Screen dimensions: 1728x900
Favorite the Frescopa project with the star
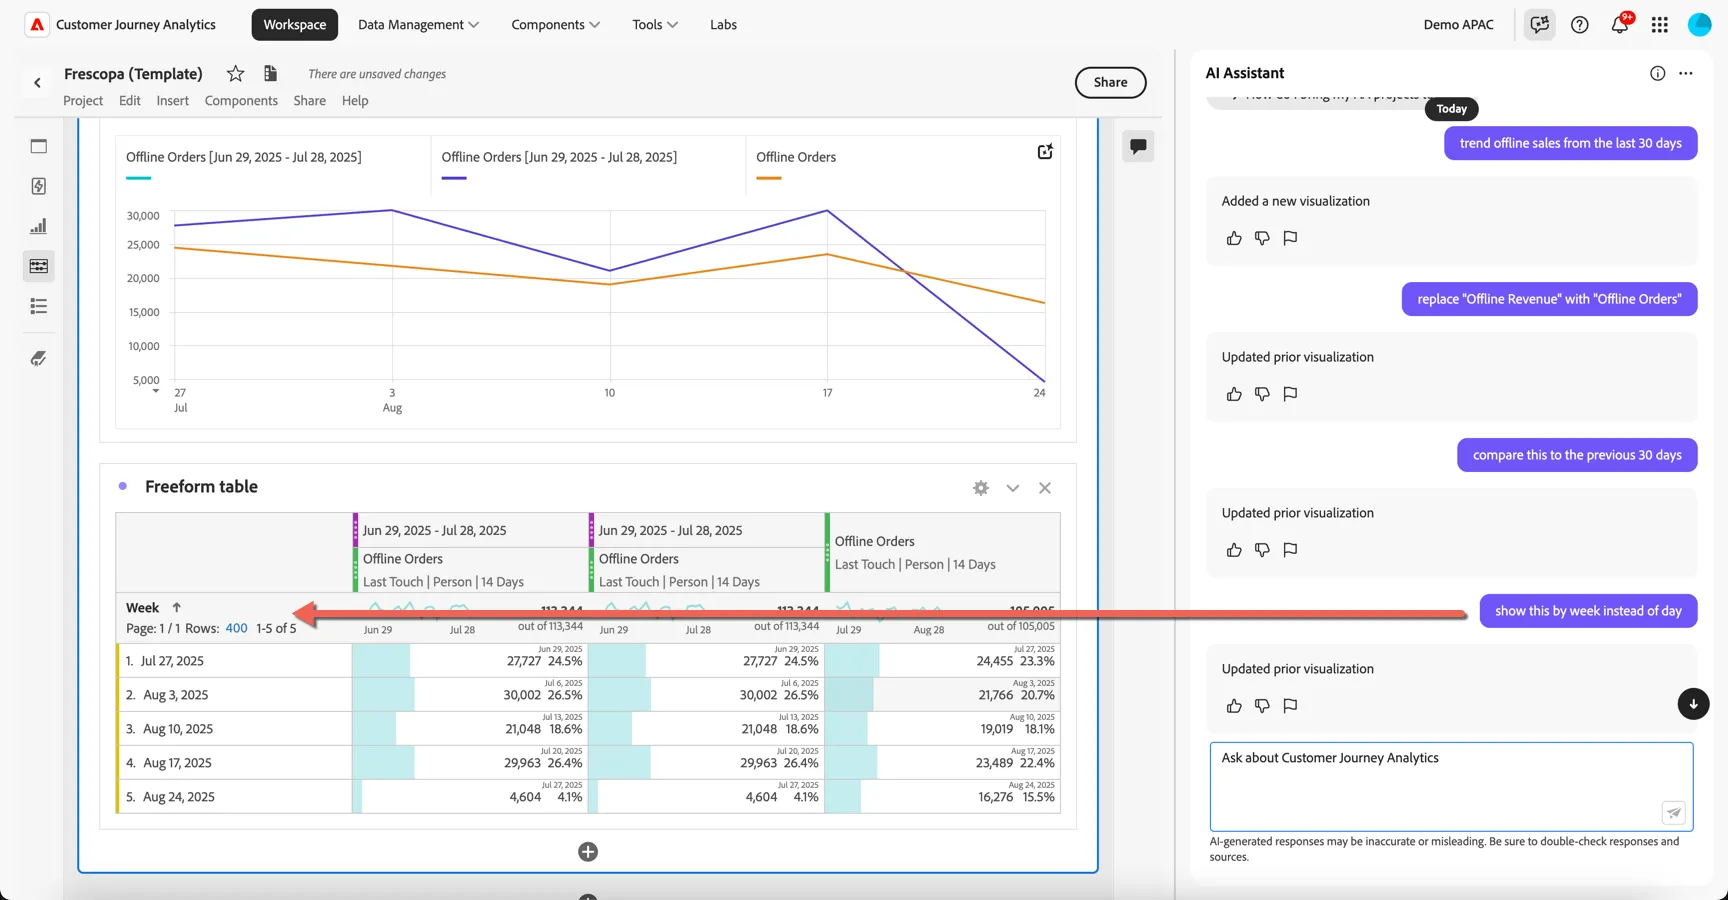click(236, 73)
